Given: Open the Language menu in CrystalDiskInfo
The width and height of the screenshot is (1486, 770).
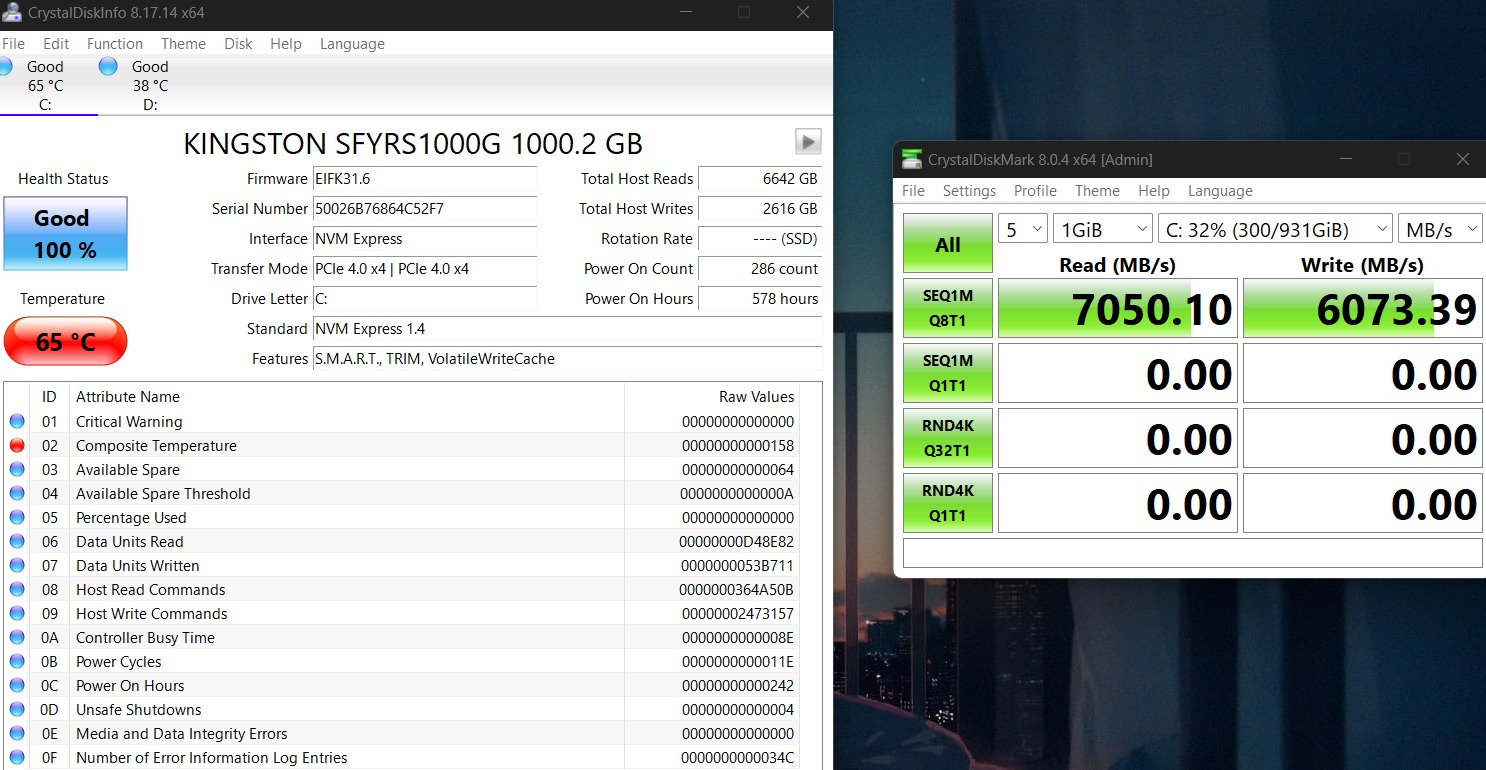Looking at the screenshot, I should 352,44.
